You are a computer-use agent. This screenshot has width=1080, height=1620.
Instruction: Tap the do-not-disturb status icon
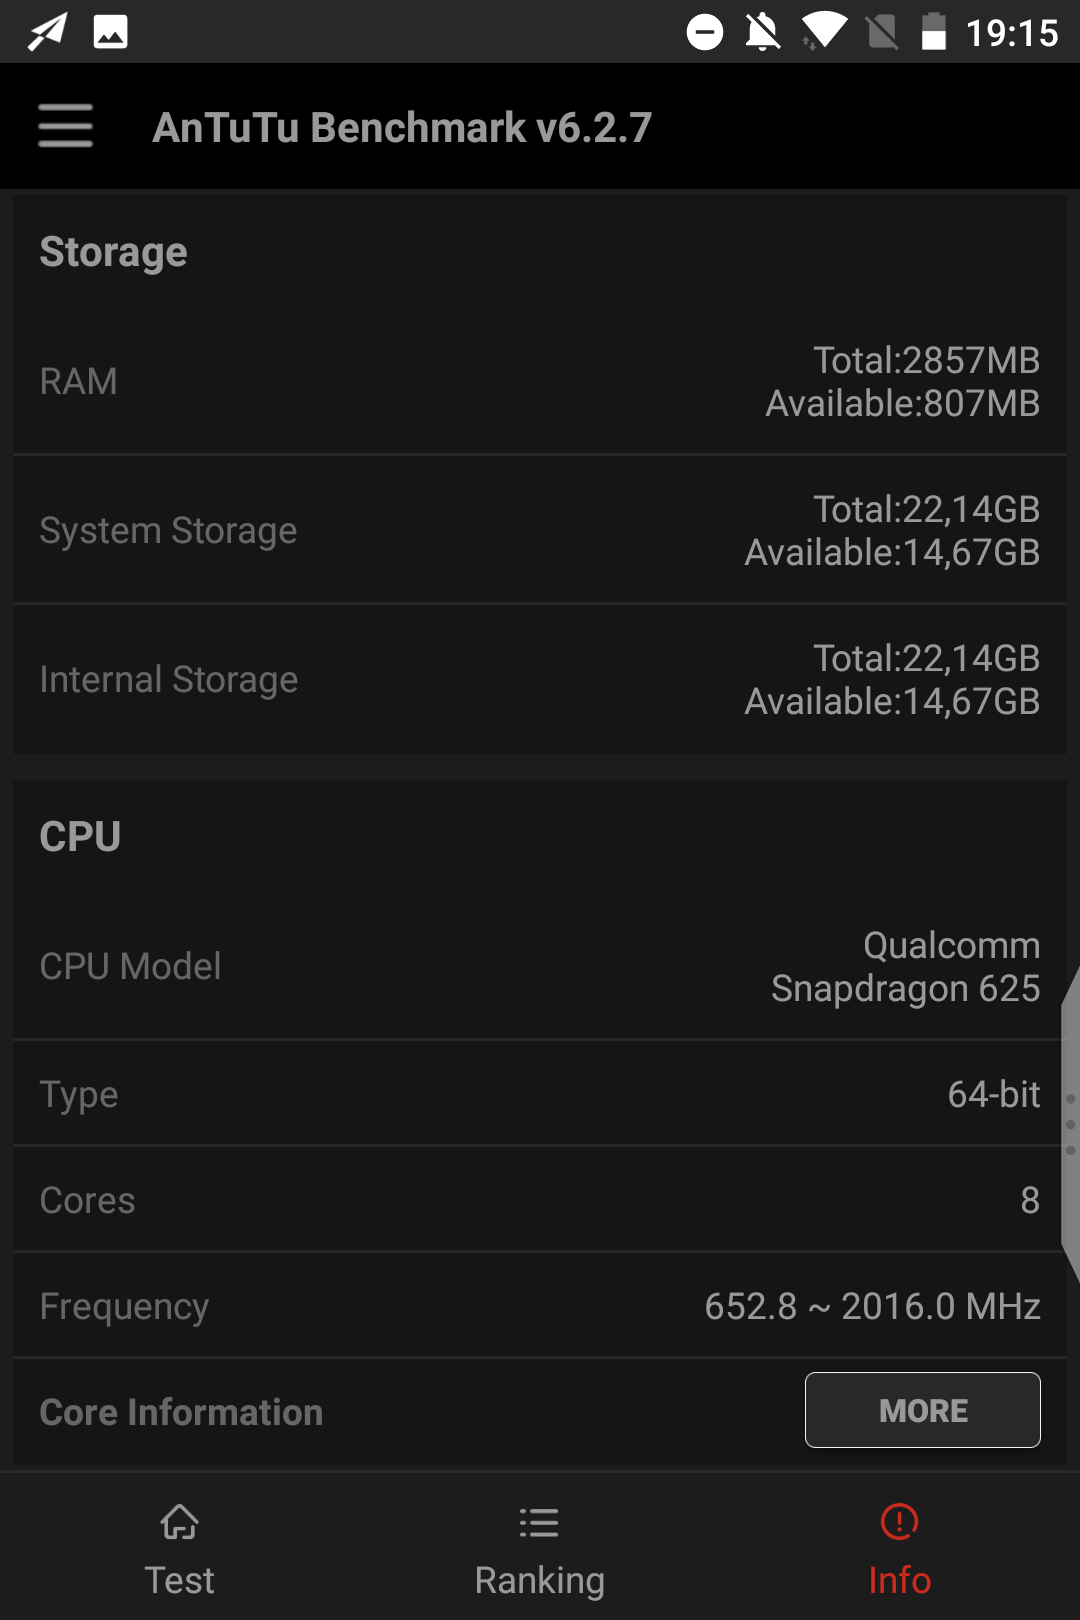click(705, 32)
